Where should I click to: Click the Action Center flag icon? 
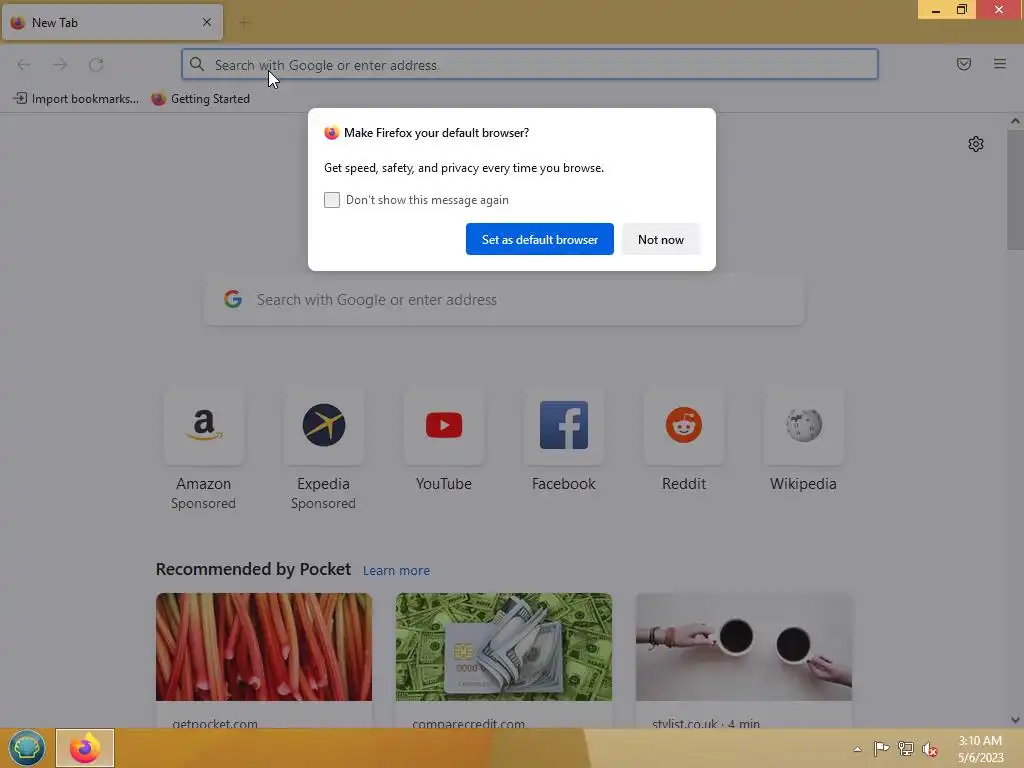(x=881, y=748)
